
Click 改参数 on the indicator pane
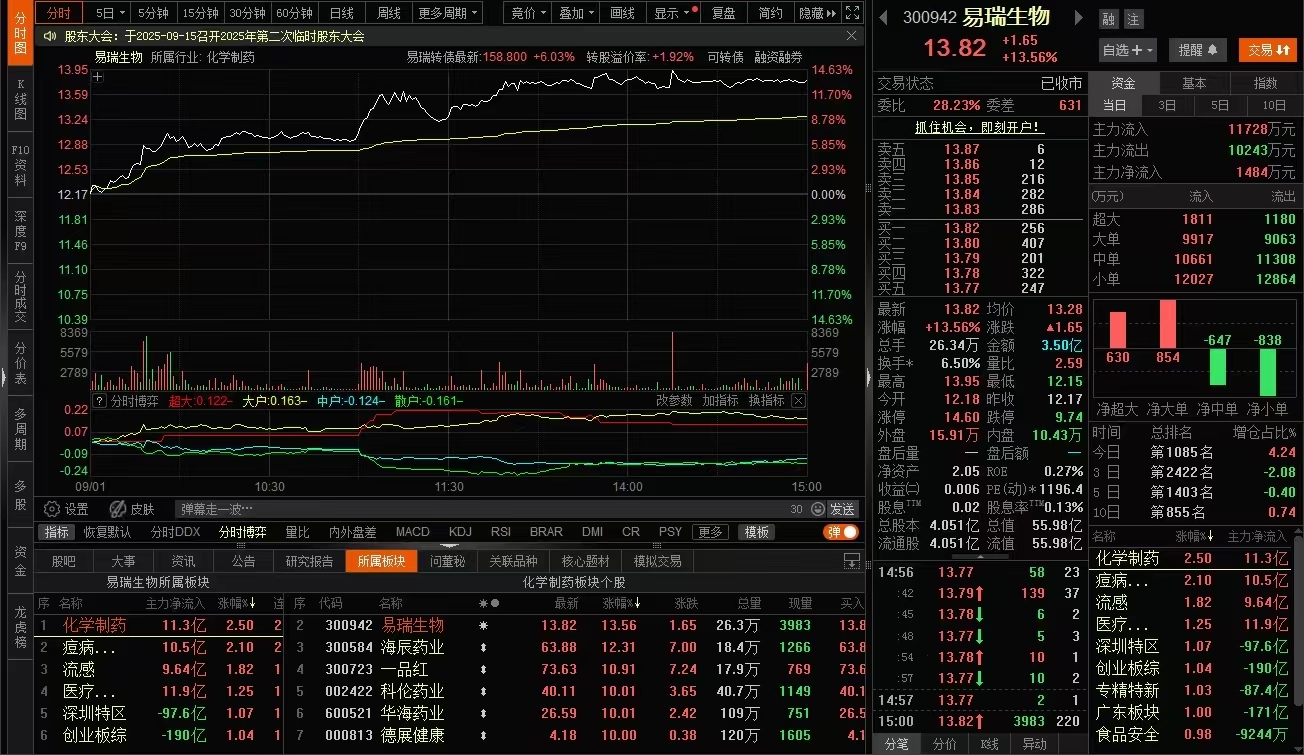(x=674, y=400)
